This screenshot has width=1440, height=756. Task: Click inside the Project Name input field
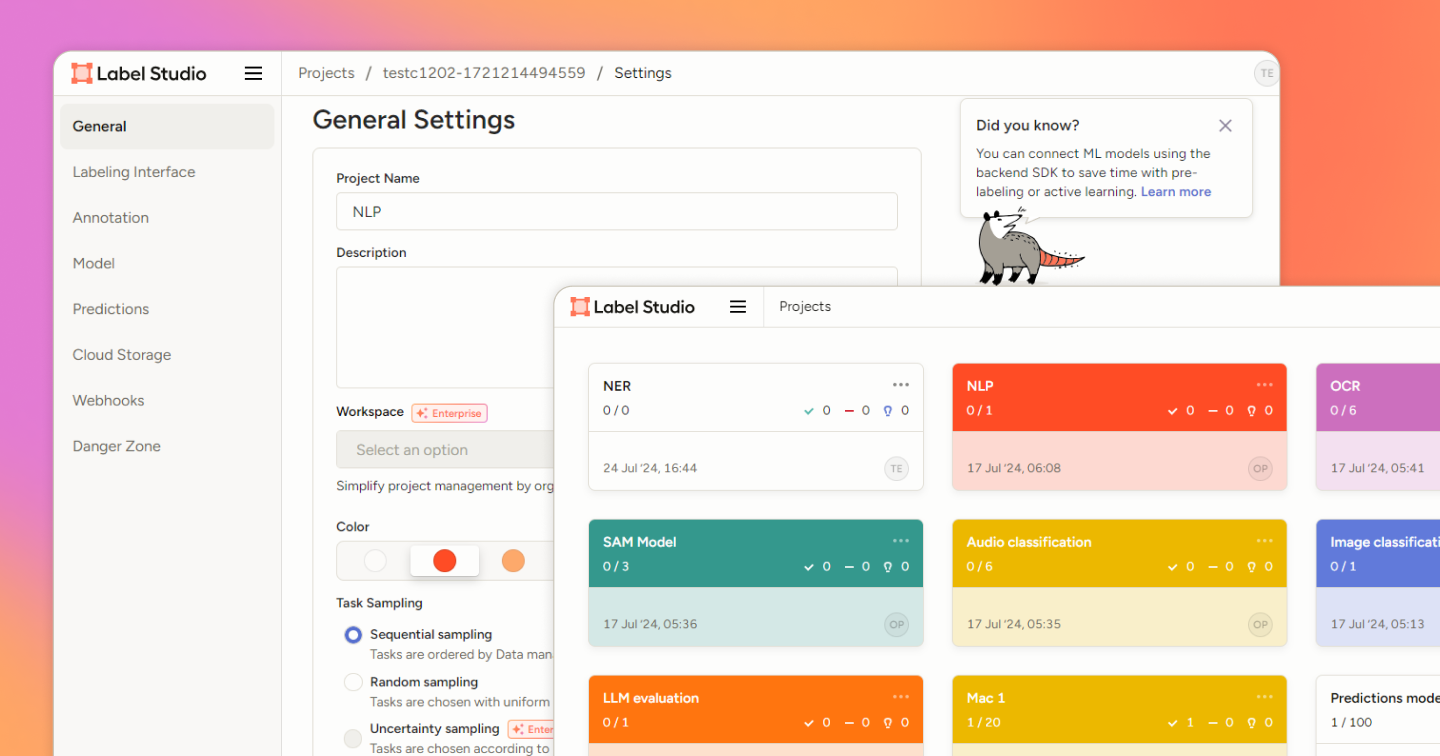click(616, 211)
